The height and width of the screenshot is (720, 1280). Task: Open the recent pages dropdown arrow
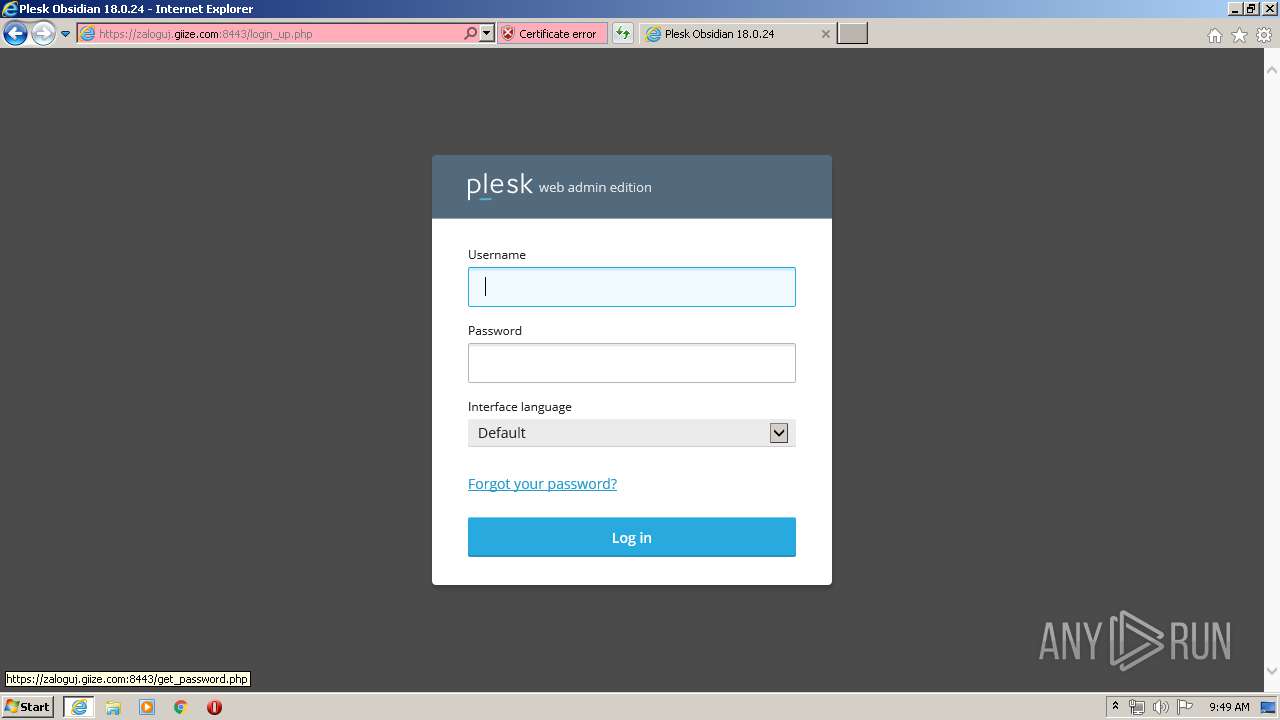click(66, 34)
